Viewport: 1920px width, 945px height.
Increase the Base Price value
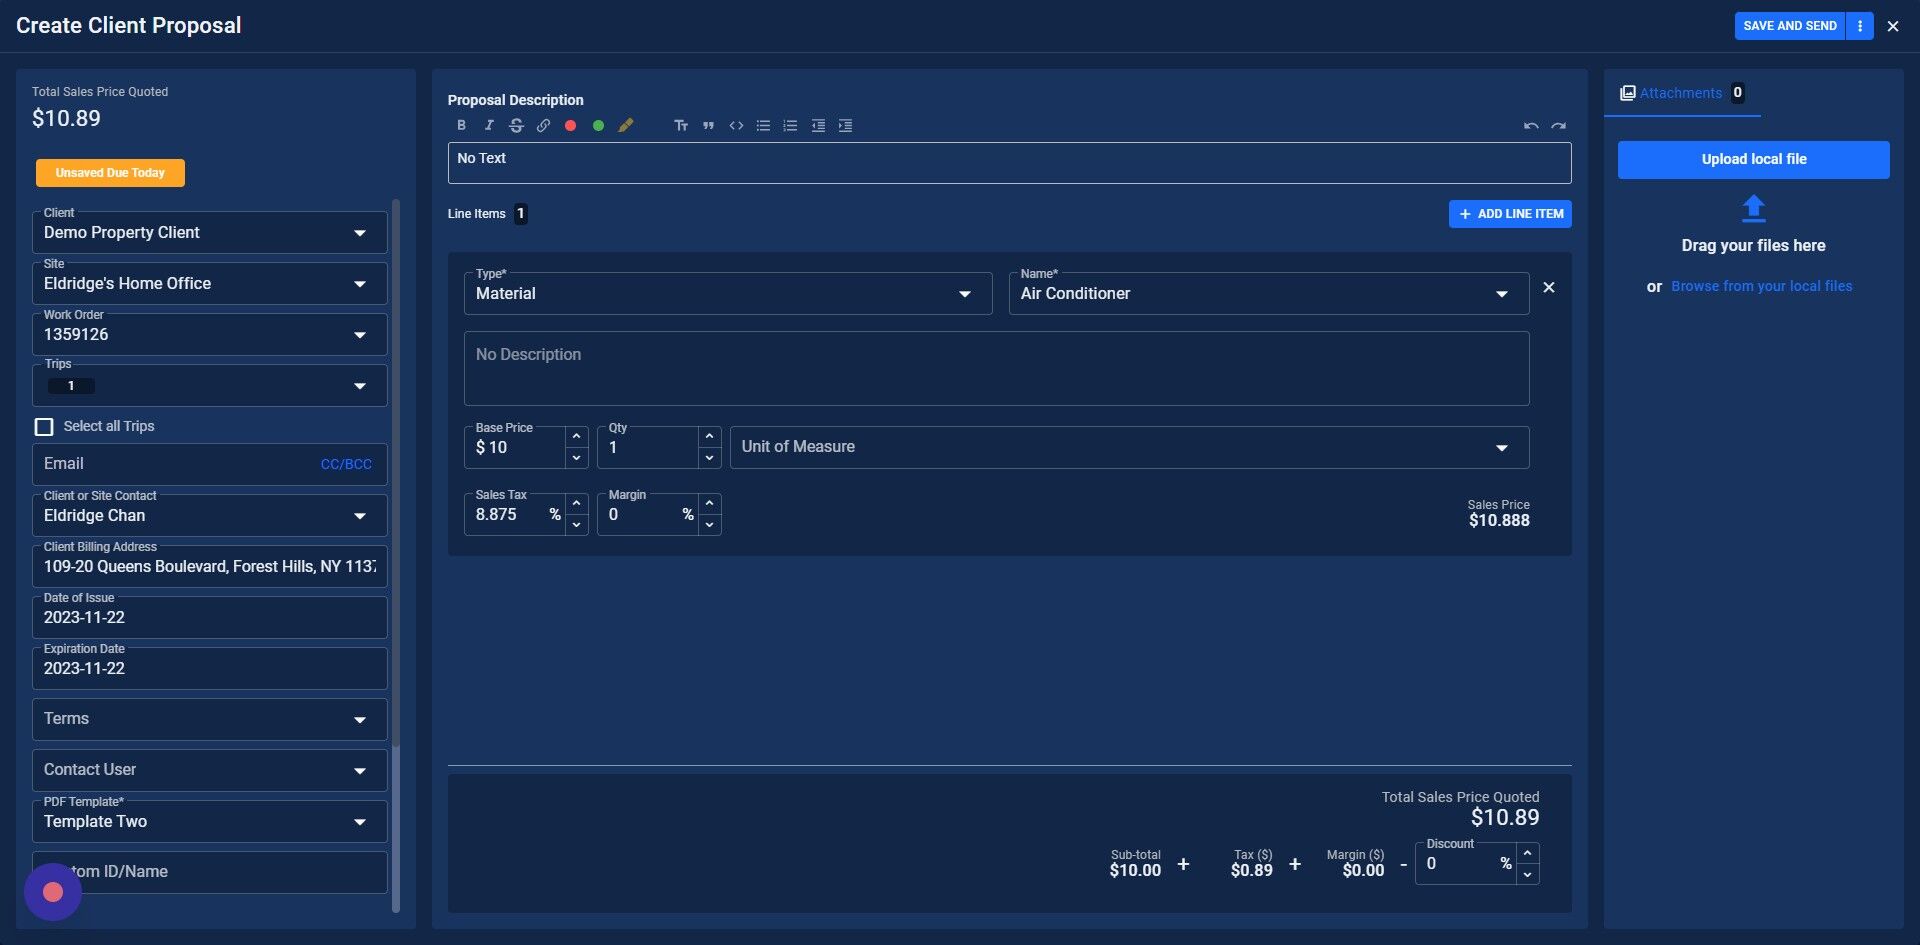pyautogui.click(x=576, y=436)
